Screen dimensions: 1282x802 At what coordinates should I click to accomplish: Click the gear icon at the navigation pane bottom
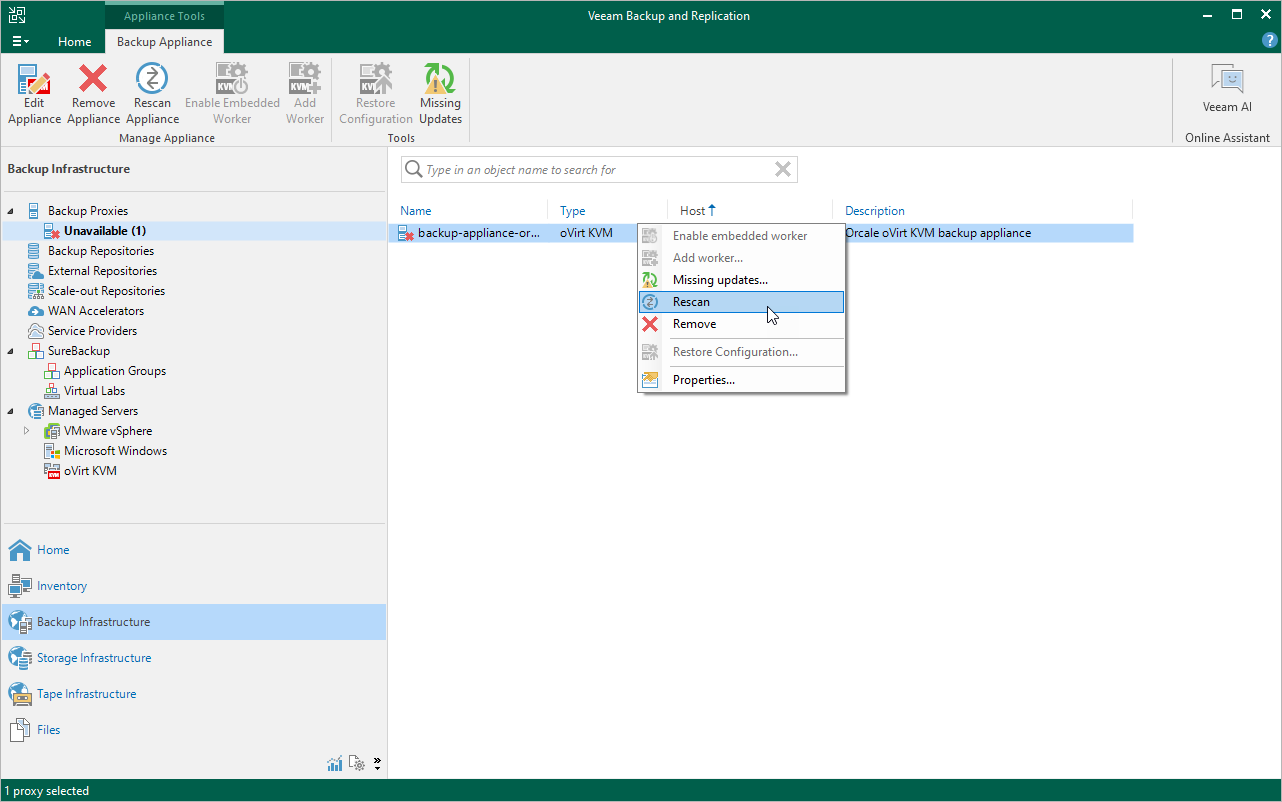(358, 764)
